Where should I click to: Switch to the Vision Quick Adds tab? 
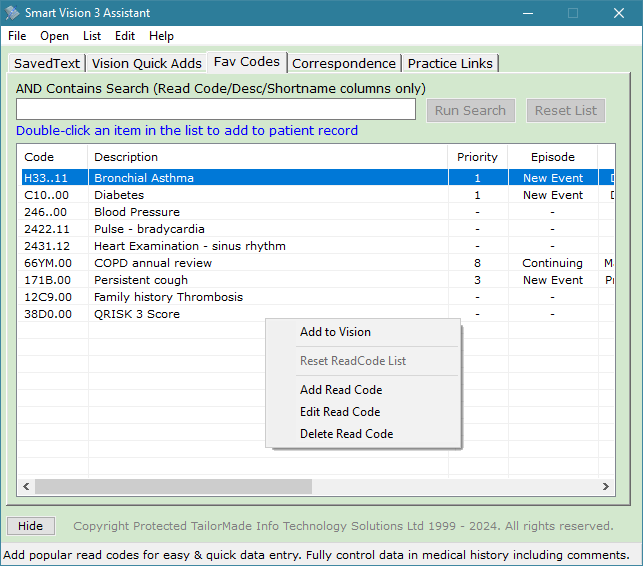tap(146, 64)
